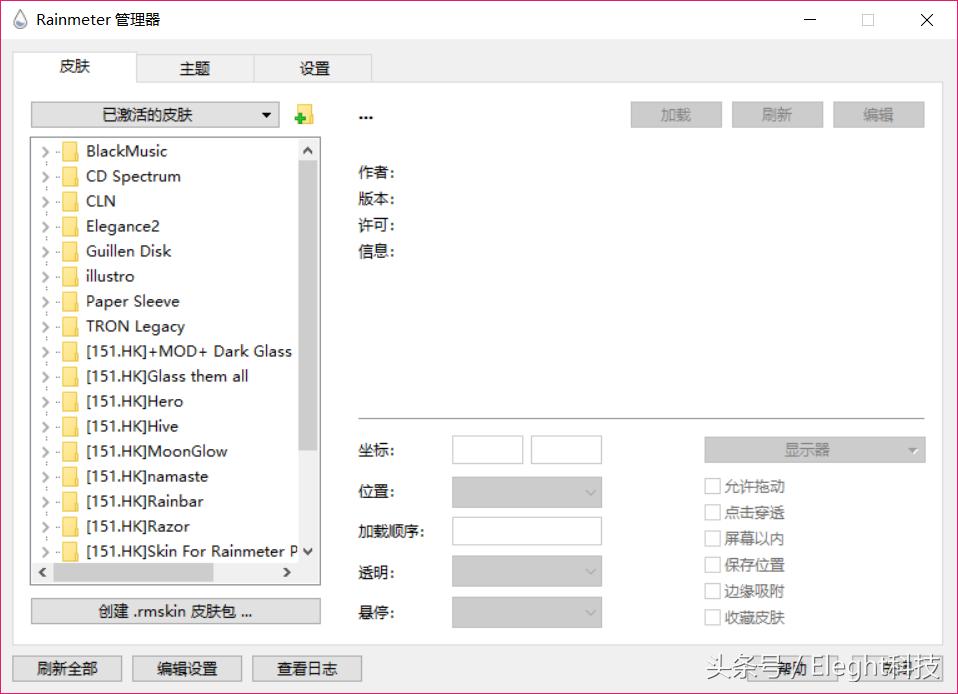Viewport: 958px width, 694px height.
Task: Click the ellipsis icon above the metadata panel
Action: [x=365, y=115]
